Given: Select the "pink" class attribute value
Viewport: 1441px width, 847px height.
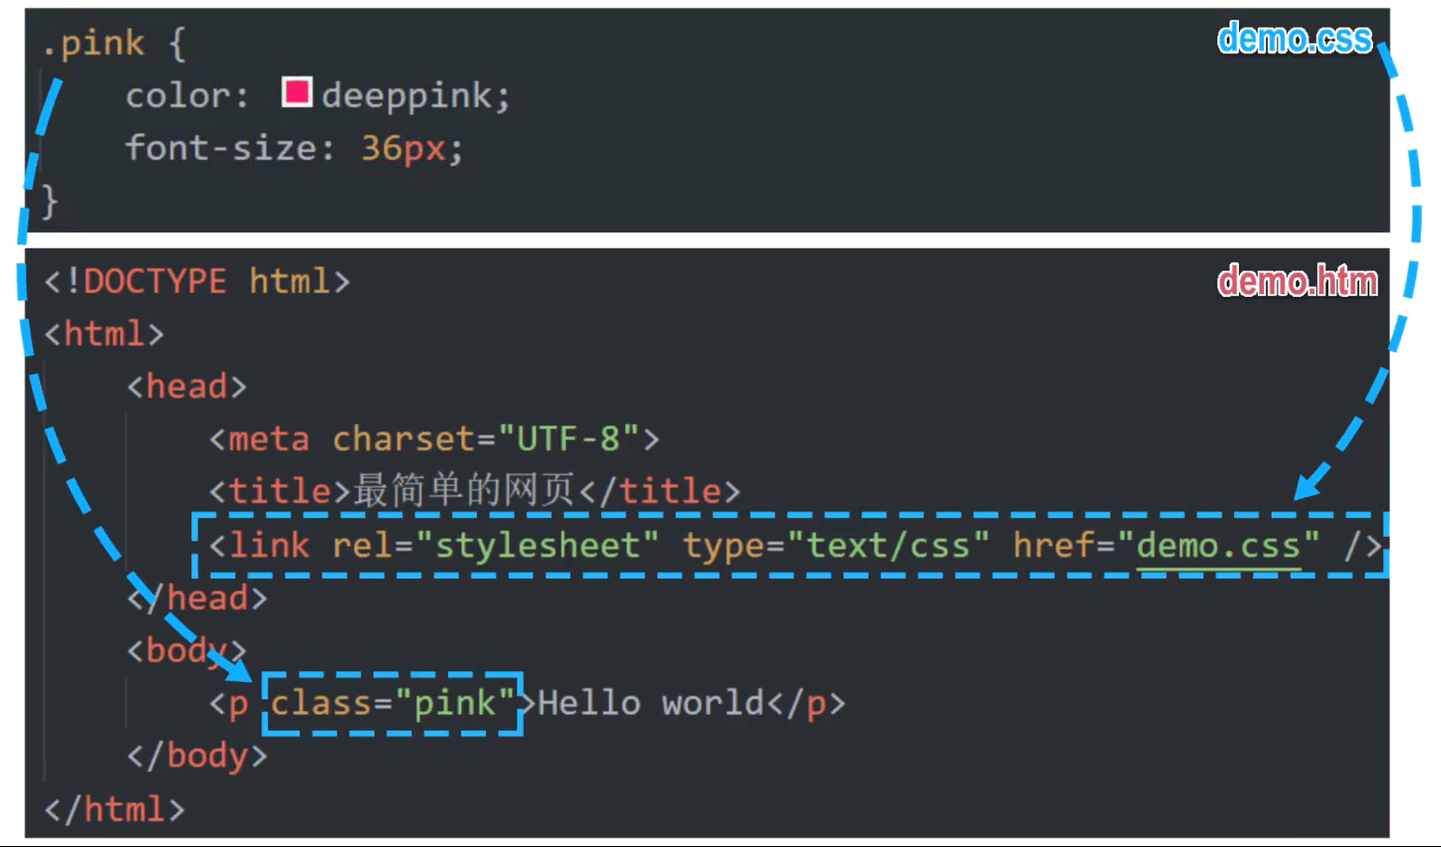Looking at the screenshot, I should point(455,704).
